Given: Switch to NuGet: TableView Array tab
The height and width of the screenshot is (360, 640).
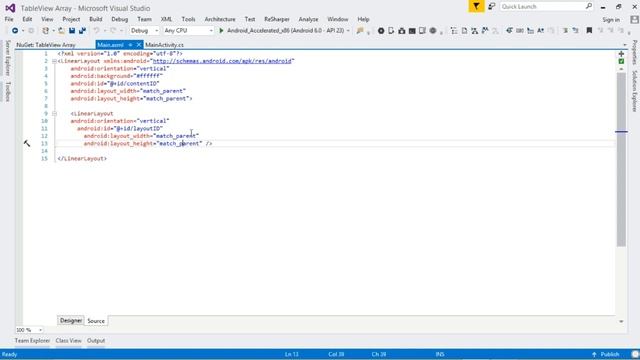Looking at the screenshot, I should [46, 45].
